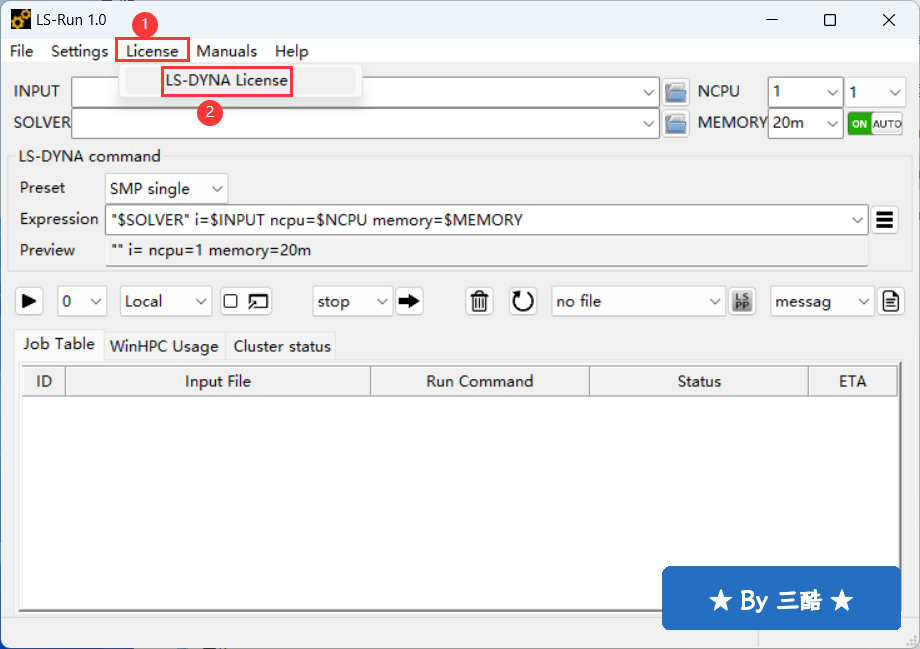Switch to the WinHPC Usage tab
920x649 pixels.
(x=164, y=346)
